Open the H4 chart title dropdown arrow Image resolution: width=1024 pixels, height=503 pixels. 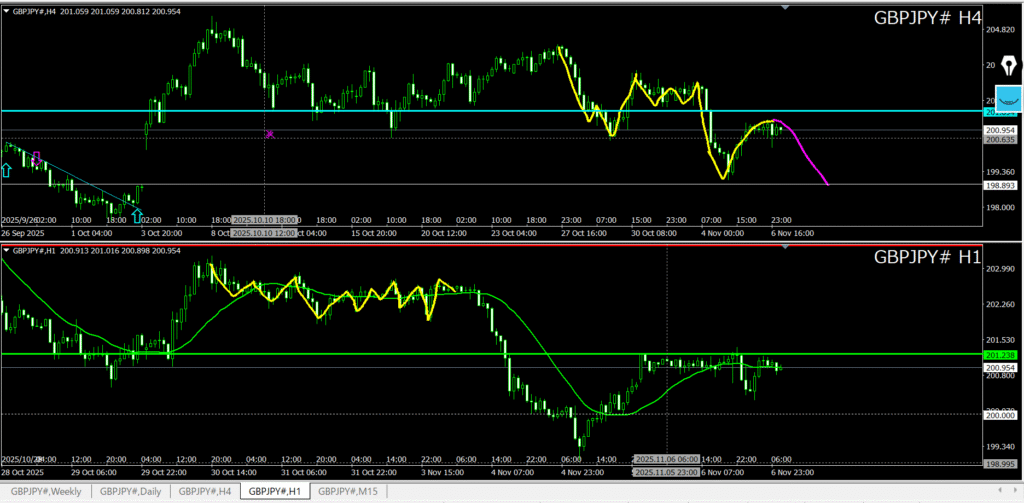(6, 10)
